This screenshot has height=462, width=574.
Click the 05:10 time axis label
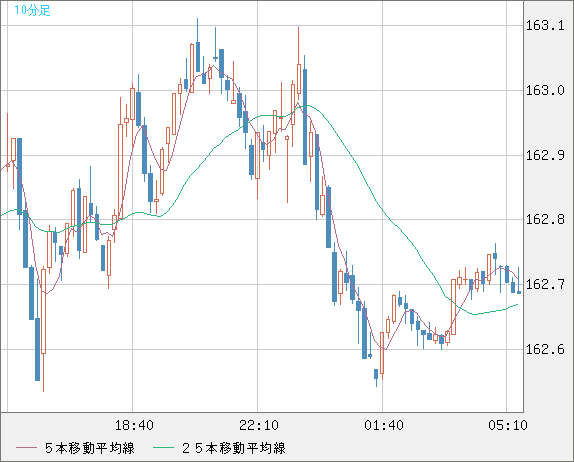point(508,425)
